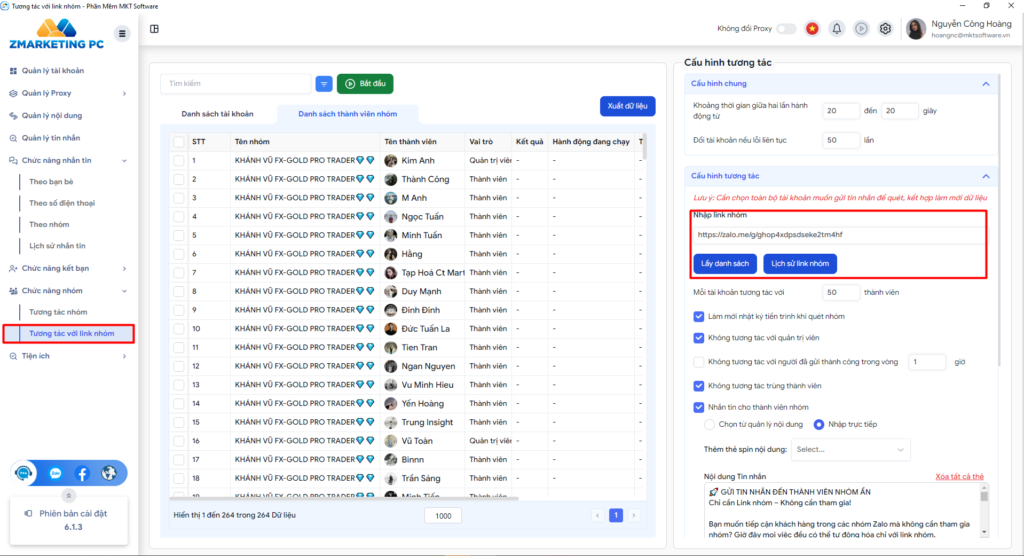Switch to Danh sách tài khoản tab
This screenshot has width=1024, height=556.
217,114
